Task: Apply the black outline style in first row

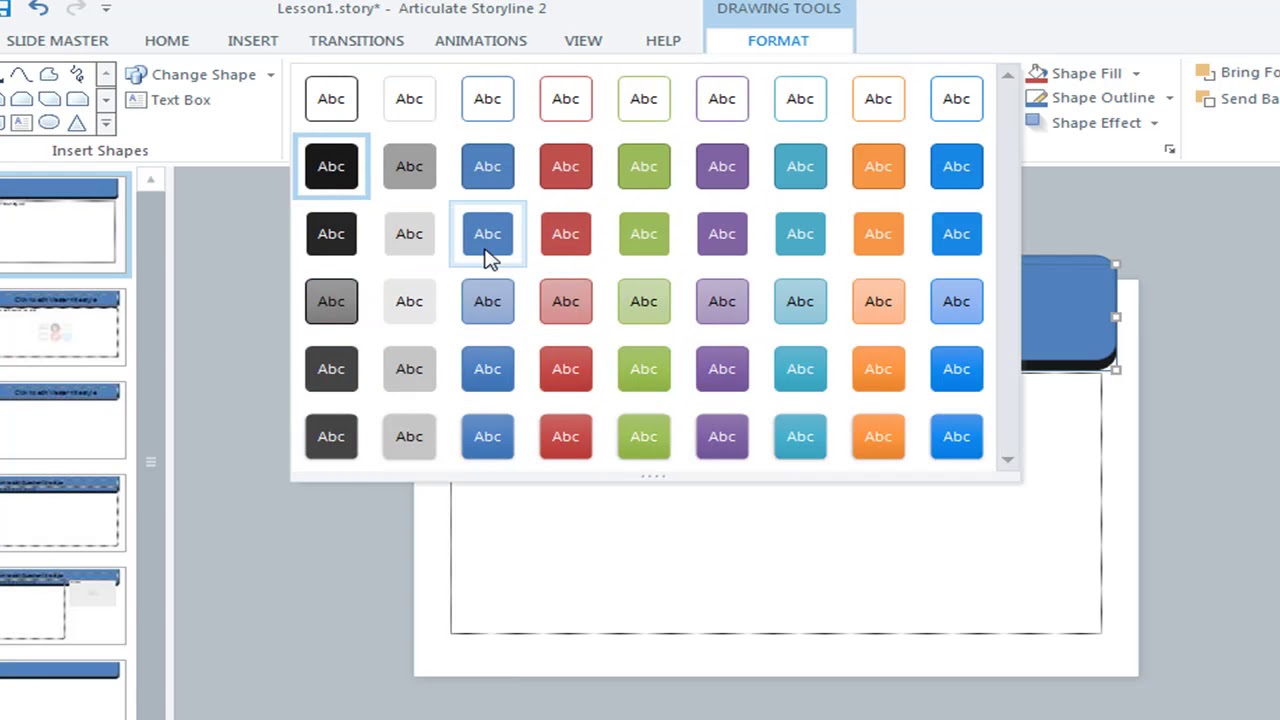Action: [331, 99]
